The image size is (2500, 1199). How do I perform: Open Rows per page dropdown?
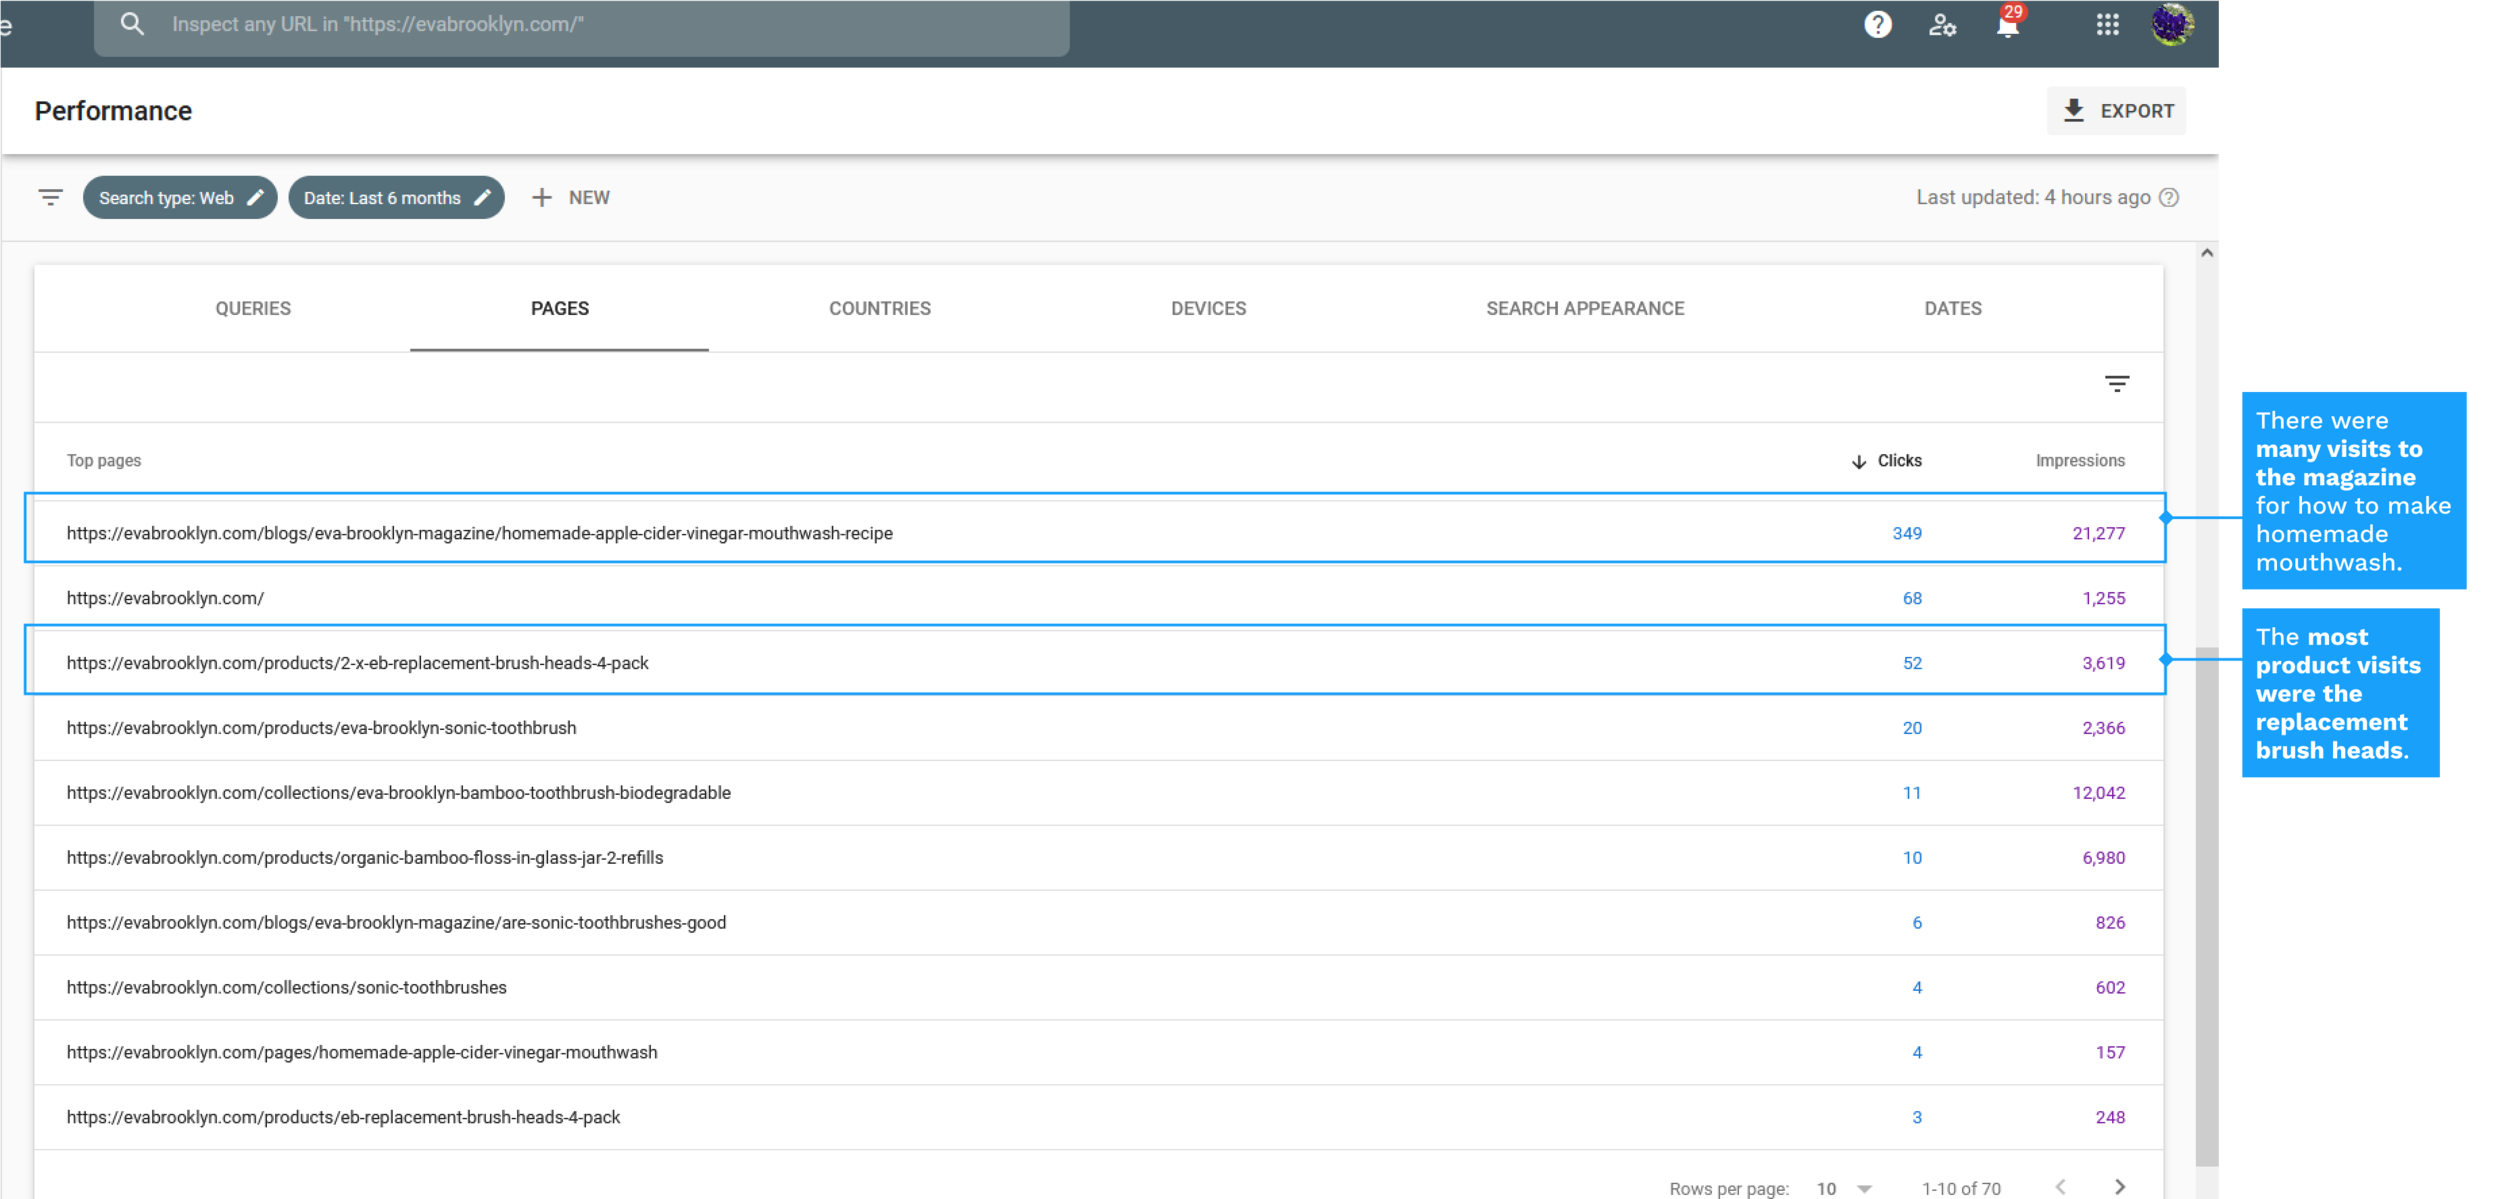pos(1843,1188)
